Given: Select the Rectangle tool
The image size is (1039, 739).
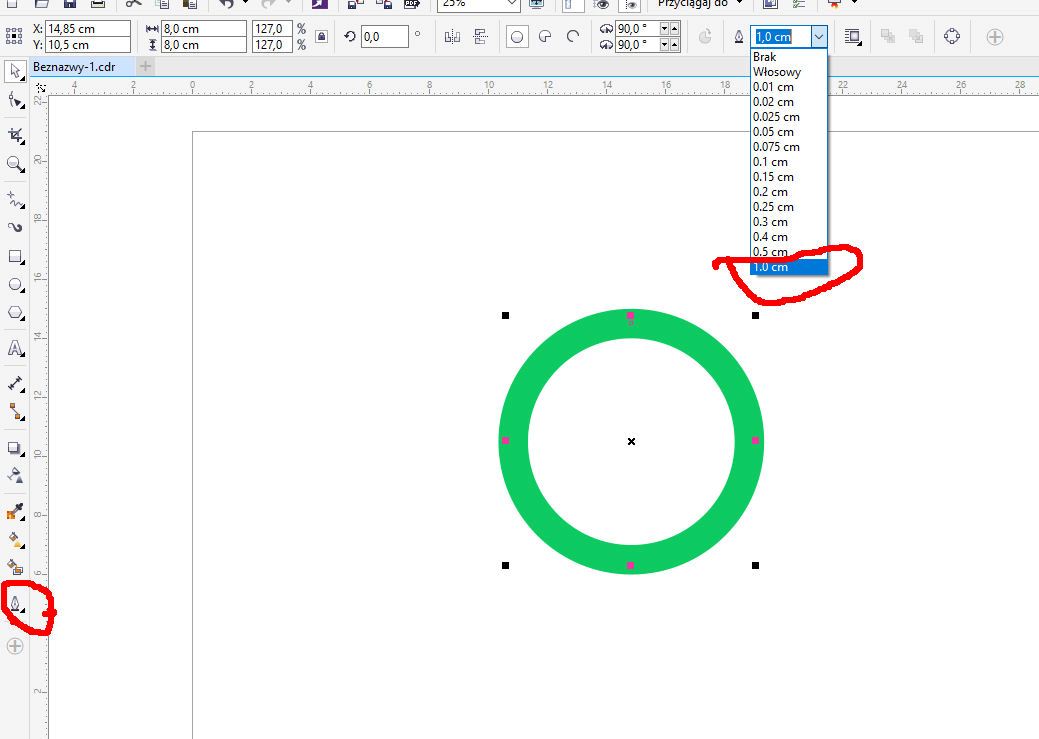Looking at the screenshot, I should tap(15, 257).
